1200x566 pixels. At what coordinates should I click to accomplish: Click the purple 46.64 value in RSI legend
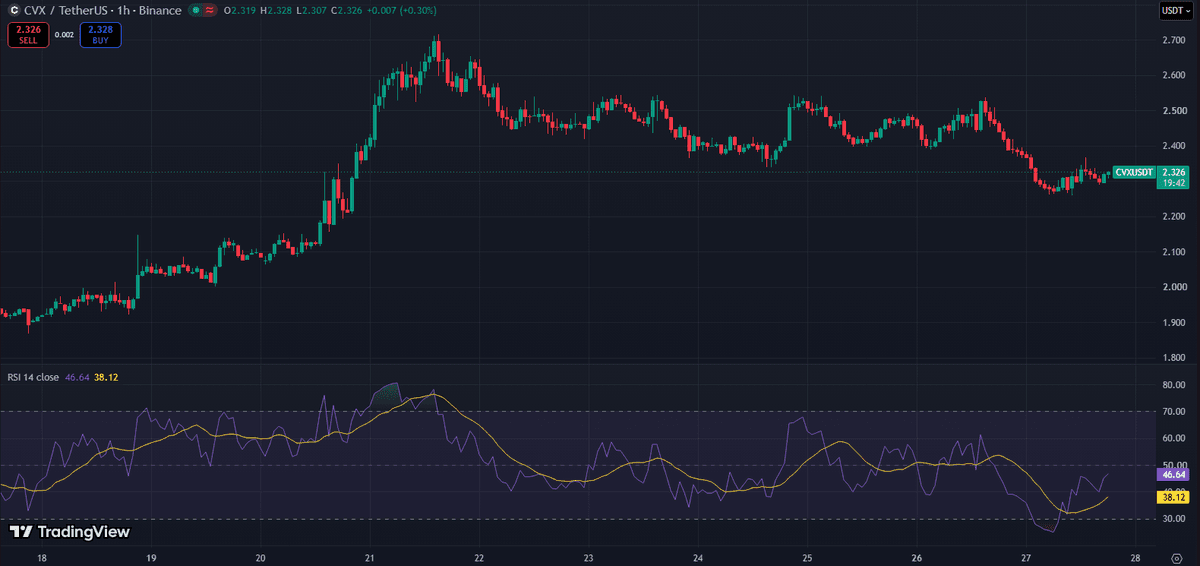(x=76, y=379)
